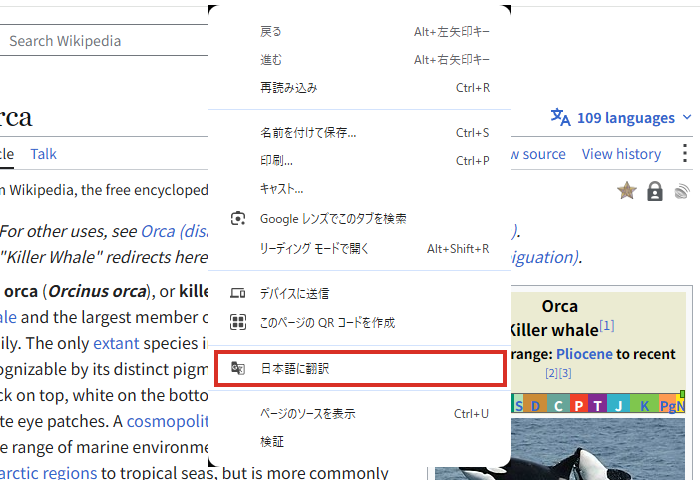The width and height of the screenshot is (700, 480).
Task: Select 戻る (Back) in context menu
Action: click(359, 32)
